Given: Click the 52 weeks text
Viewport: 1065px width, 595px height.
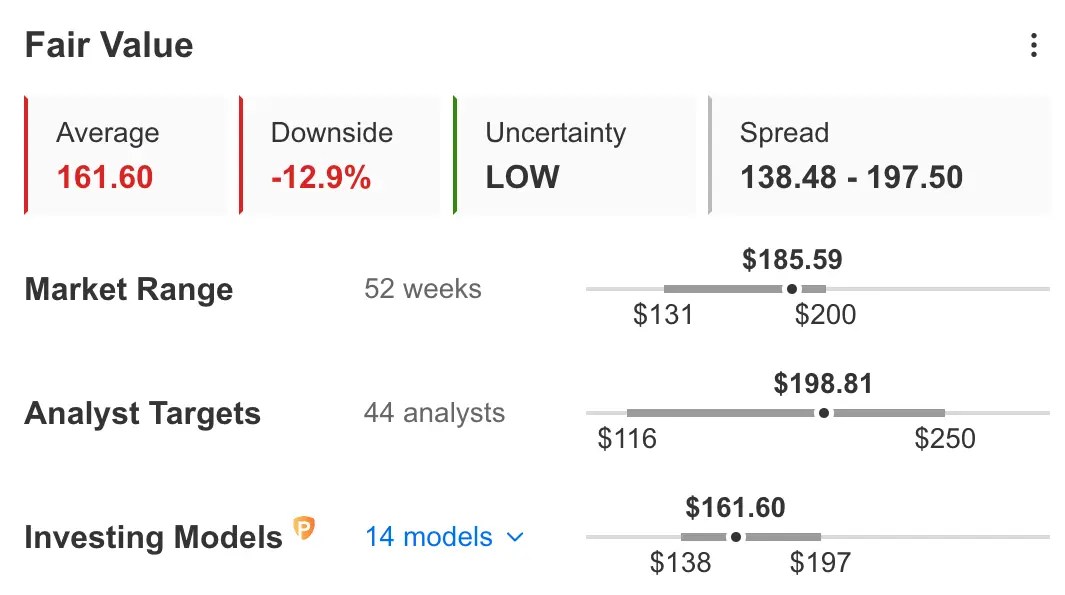Looking at the screenshot, I should (x=422, y=289).
